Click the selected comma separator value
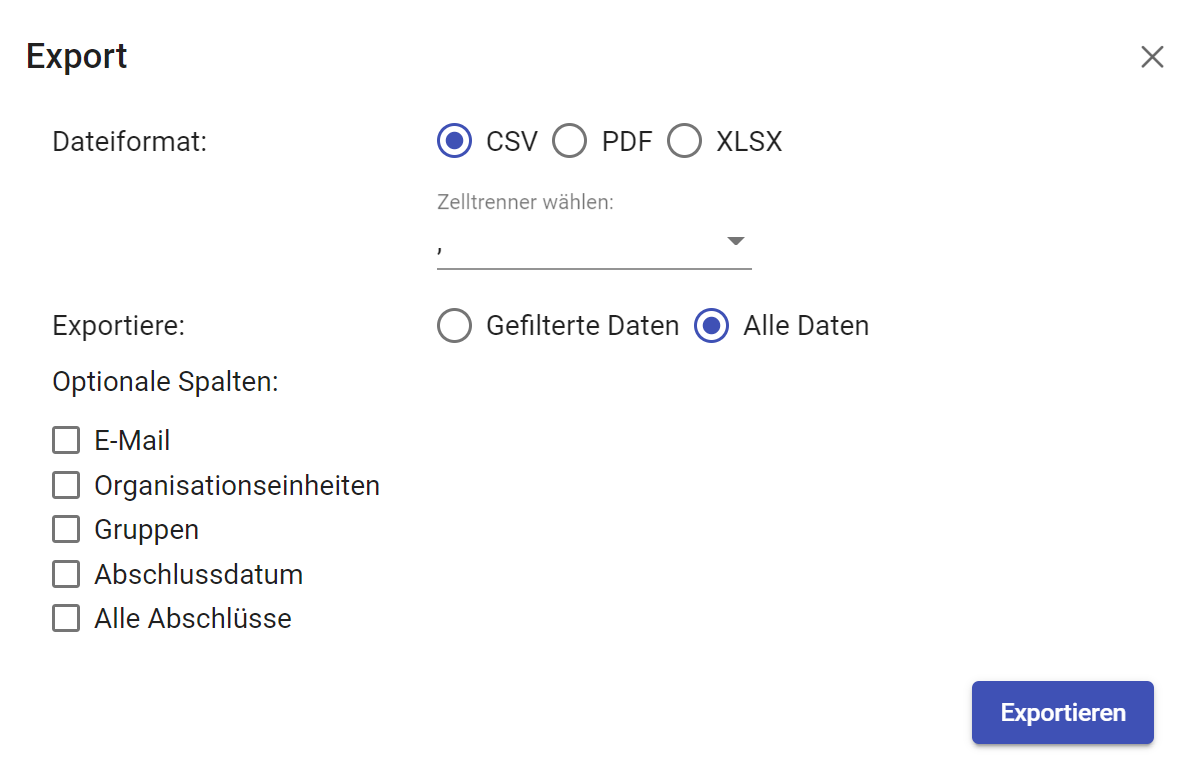This screenshot has width=1186, height=762. click(441, 246)
